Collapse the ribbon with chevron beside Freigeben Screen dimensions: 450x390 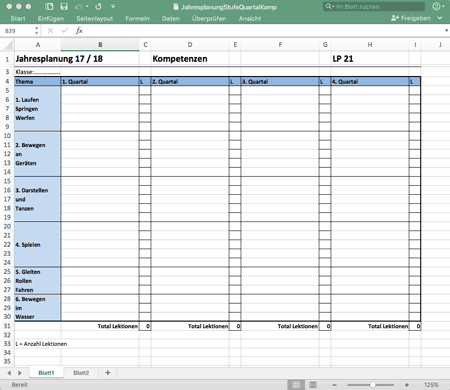pyautogui.click(x=440, y=18)
